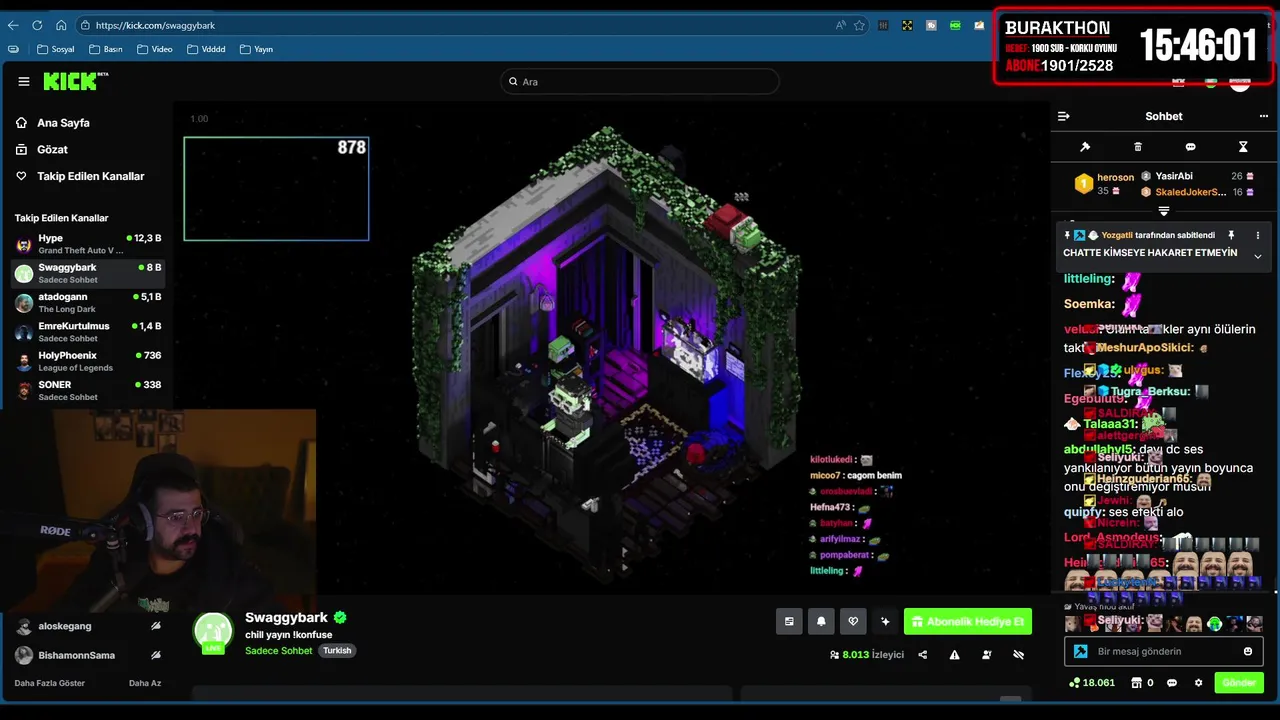
Task: Focus the Ara search field
Action: tap(640, 82)
